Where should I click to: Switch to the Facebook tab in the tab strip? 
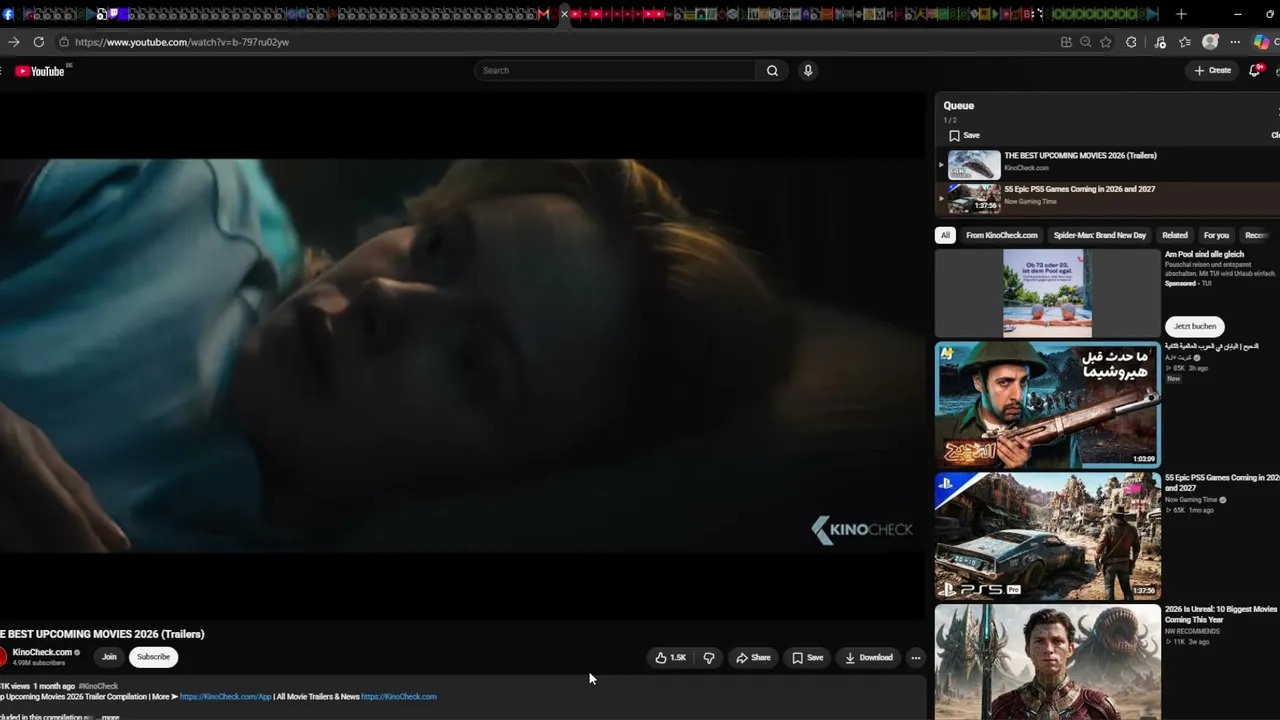pos(8,14)
